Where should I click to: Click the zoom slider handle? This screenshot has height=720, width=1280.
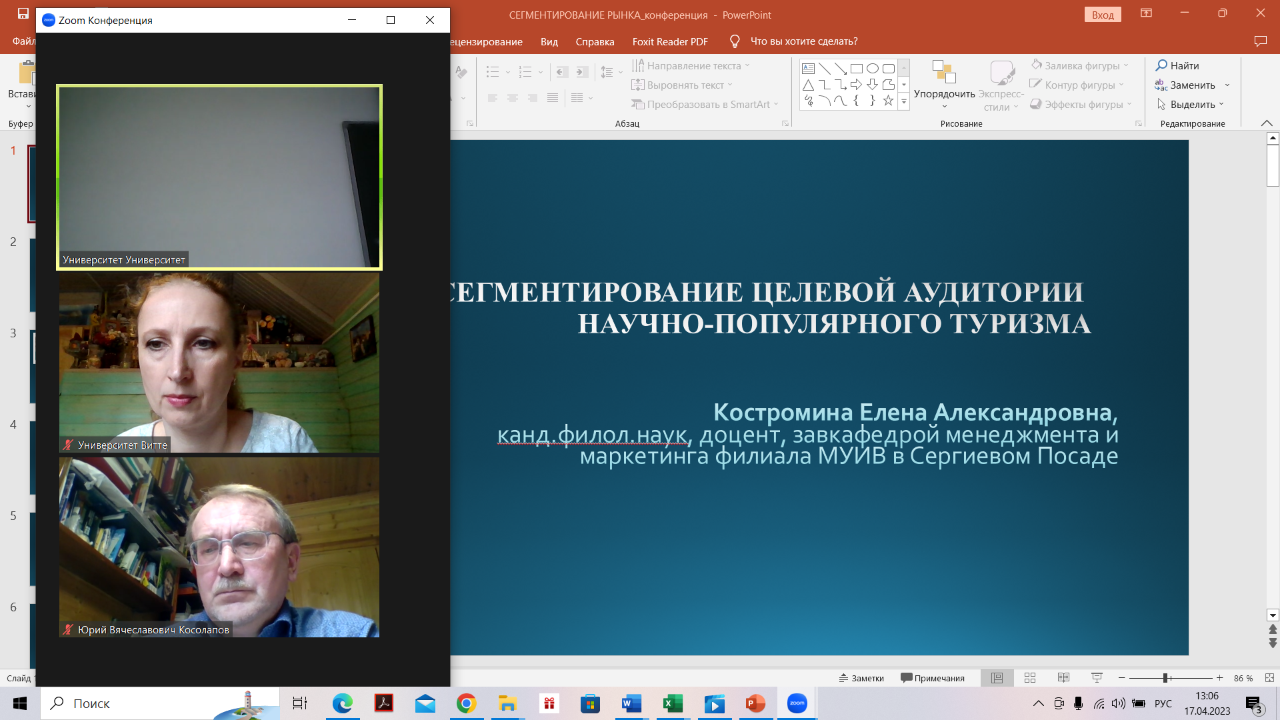(x=1165, y=678)
